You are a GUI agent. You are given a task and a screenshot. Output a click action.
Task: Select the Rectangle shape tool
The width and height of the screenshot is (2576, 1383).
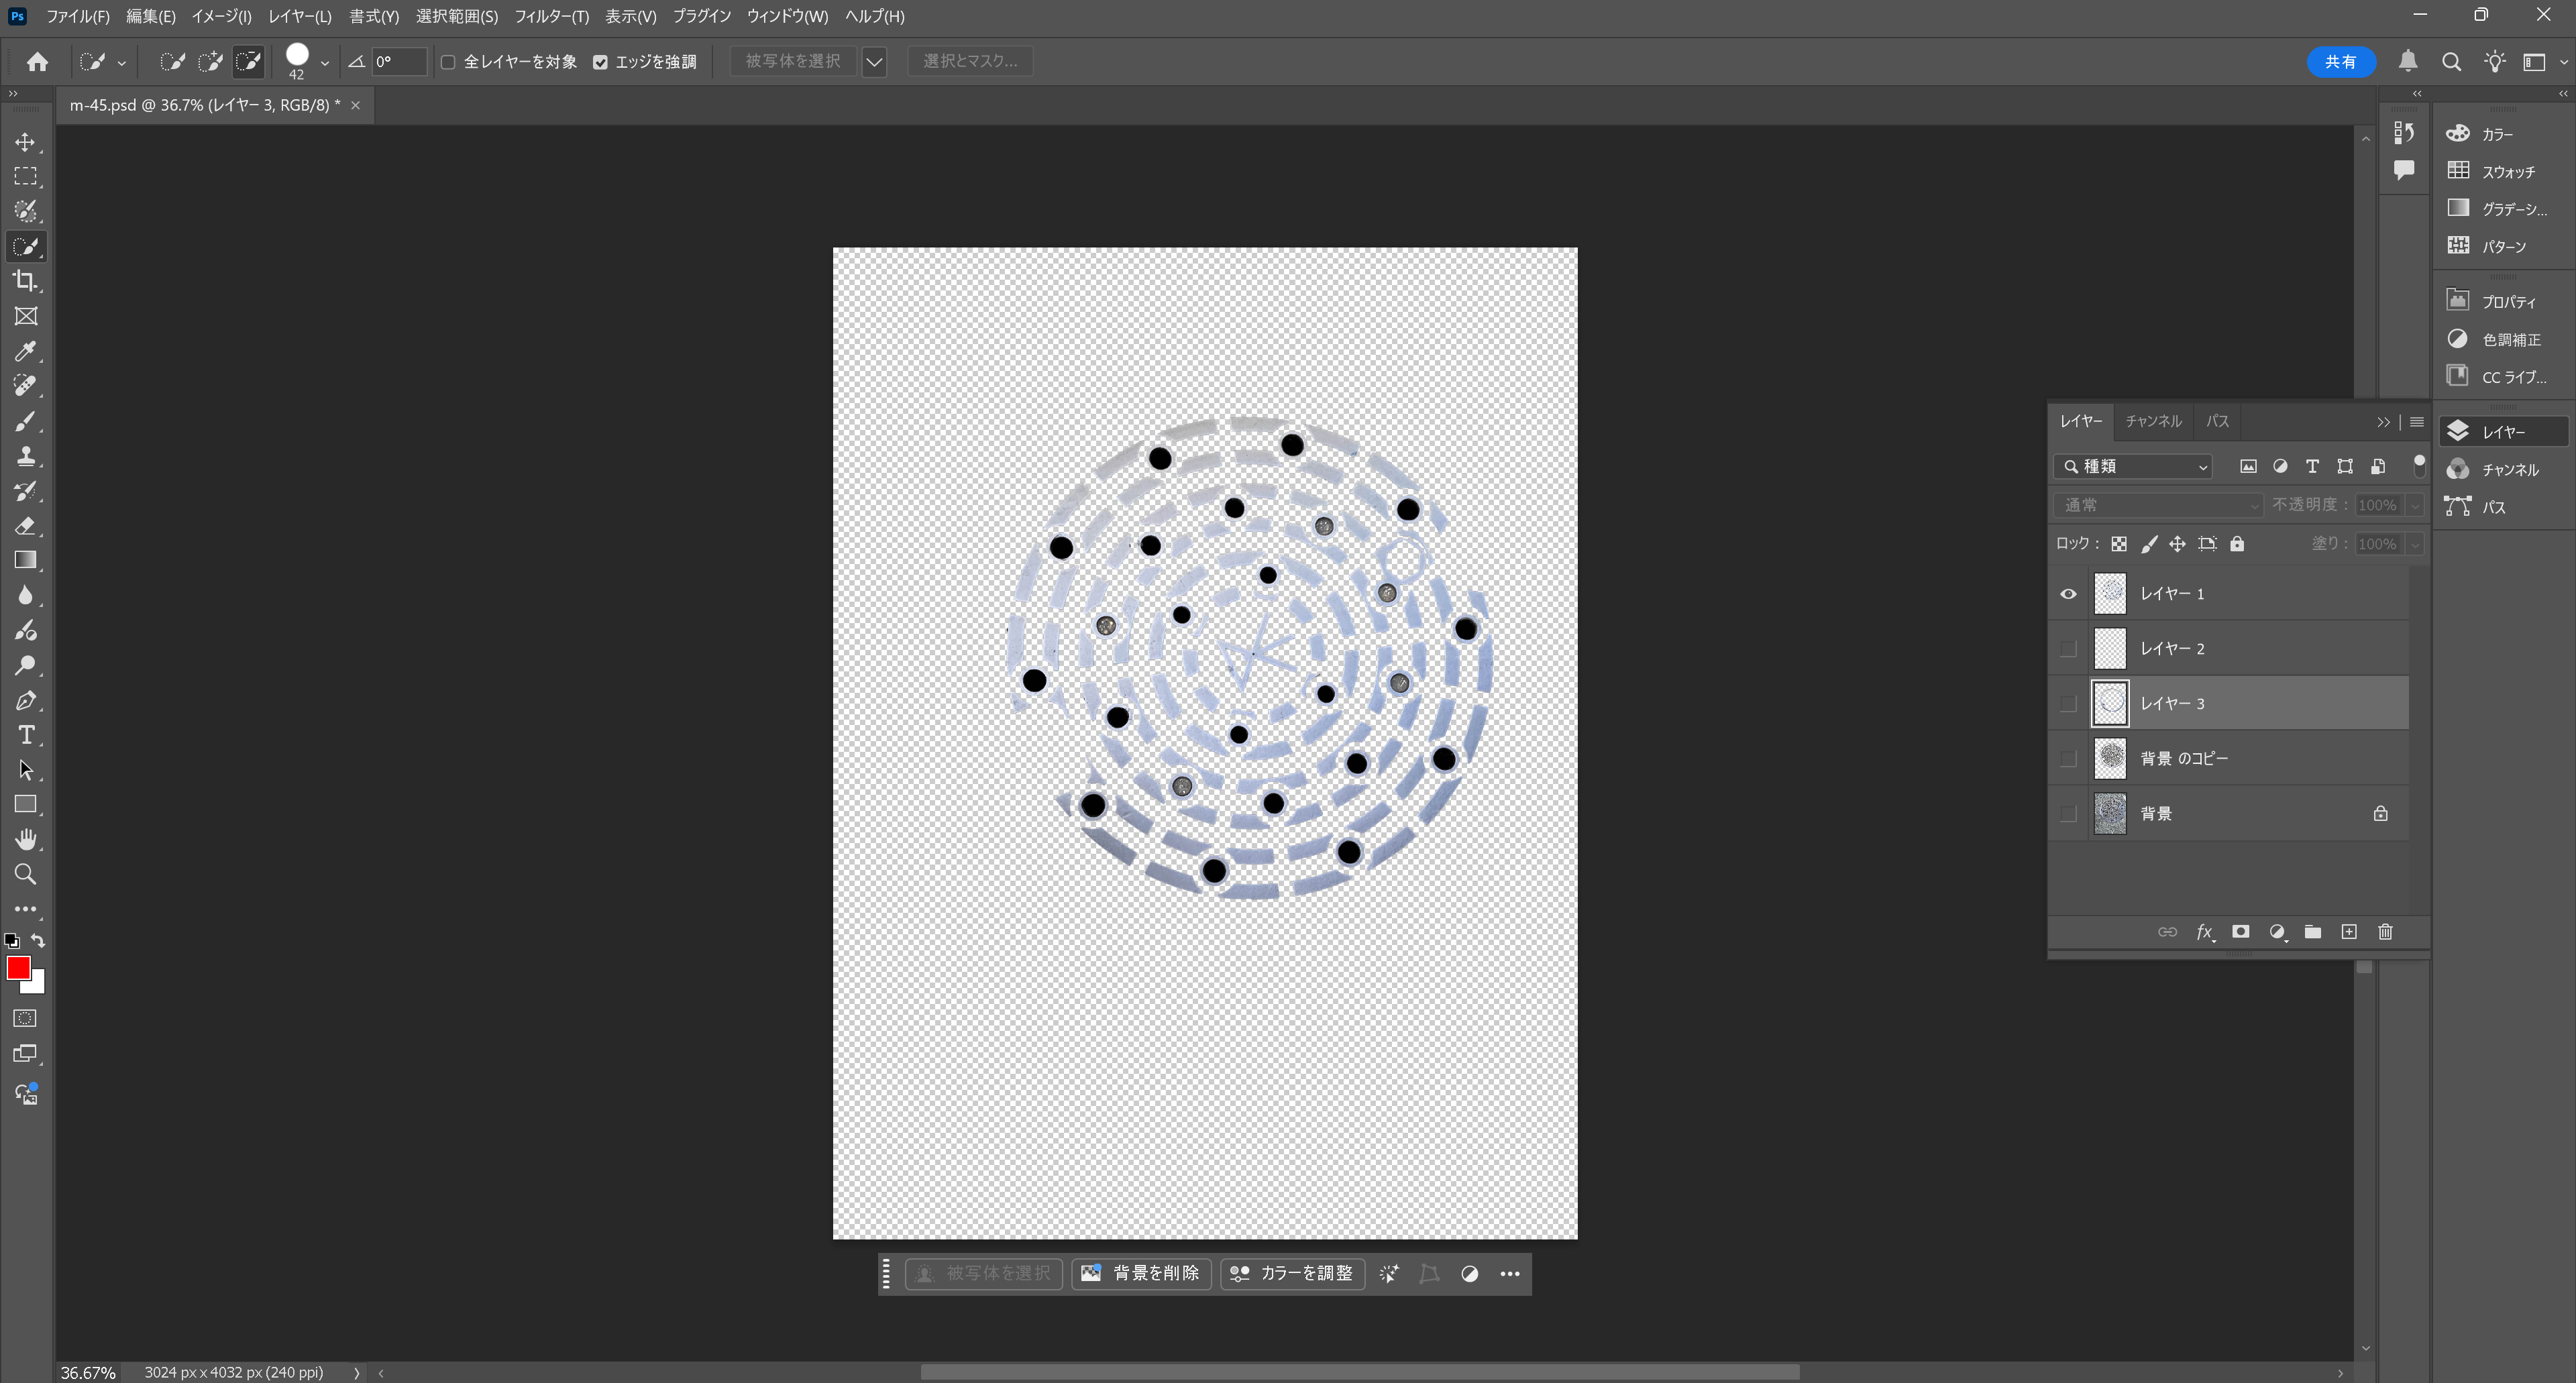coord(25,804)
